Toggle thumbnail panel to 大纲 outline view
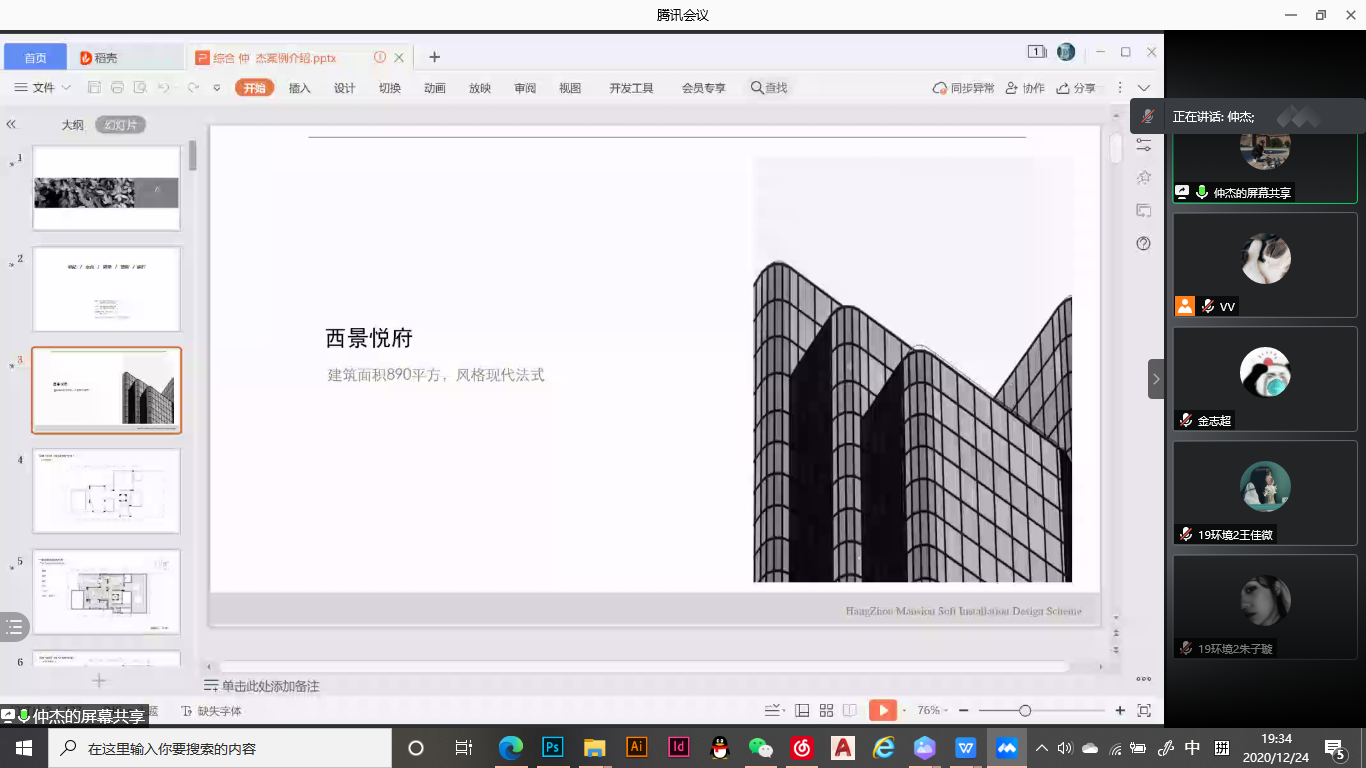This screenshot has height=768, width=1366. [x=72, y=125]
